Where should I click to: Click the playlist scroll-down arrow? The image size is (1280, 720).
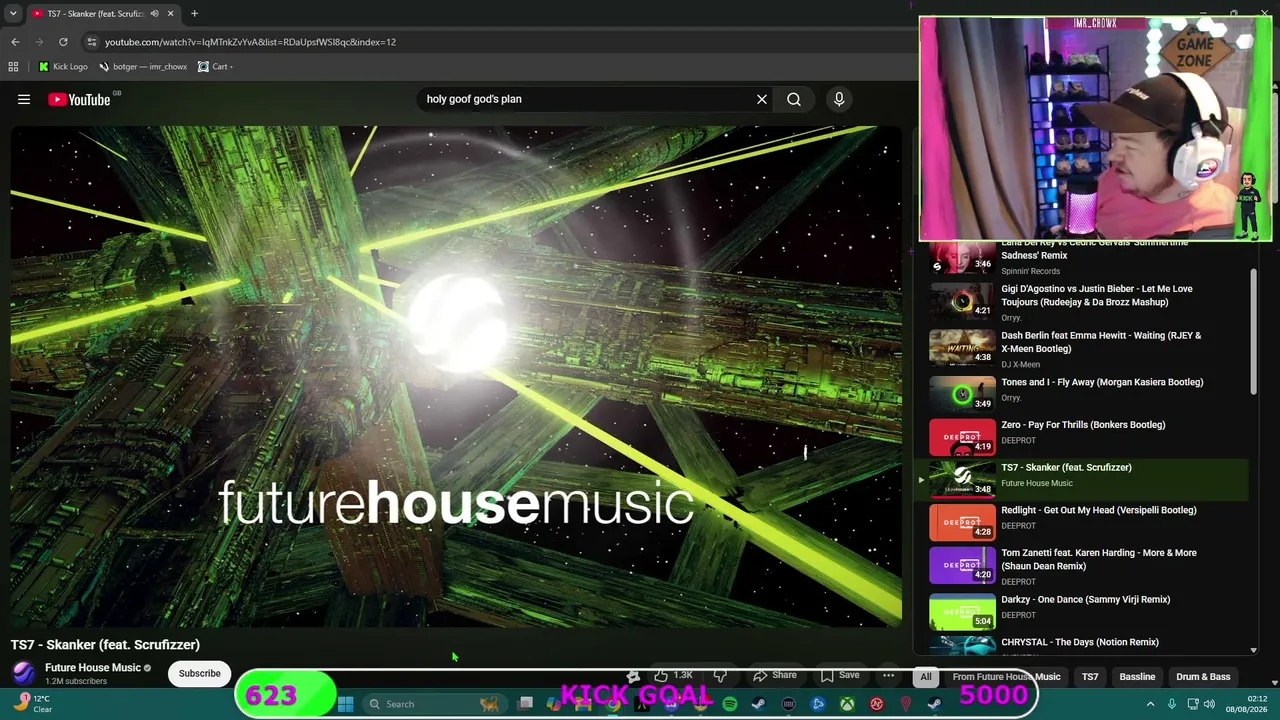(1253, 650)
